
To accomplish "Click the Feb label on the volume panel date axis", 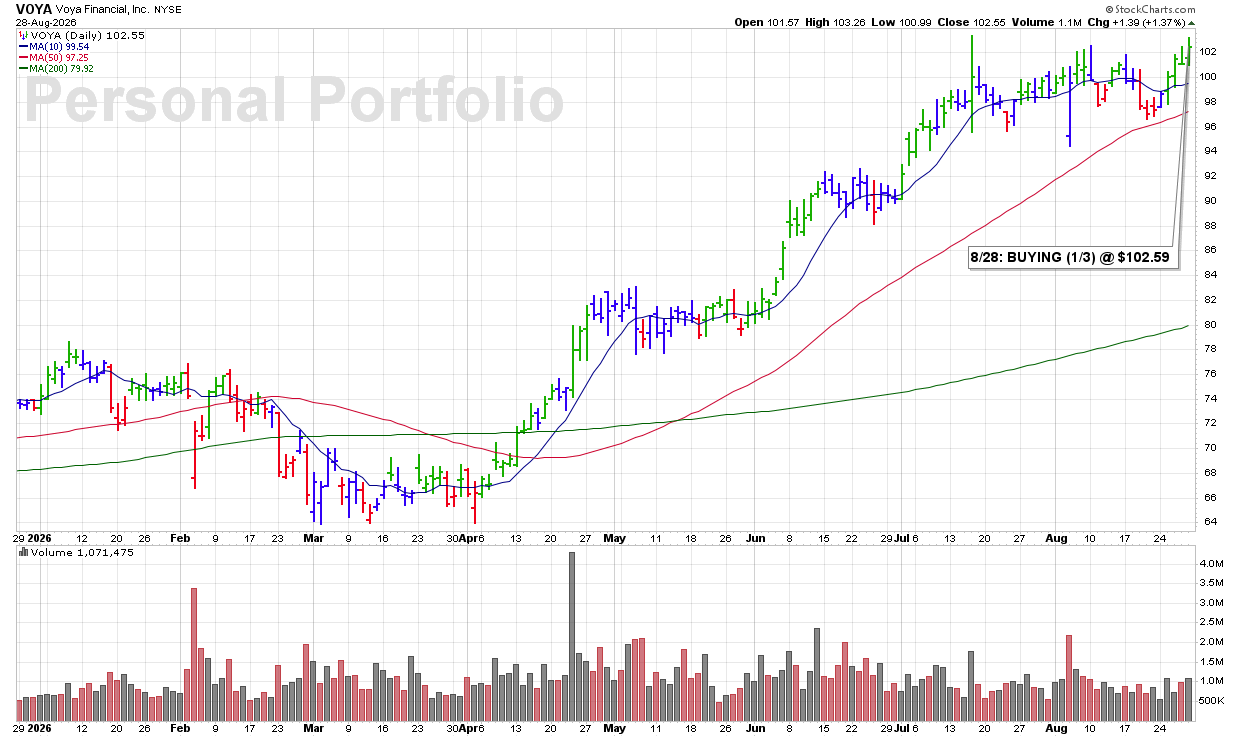I will point(181,729).
